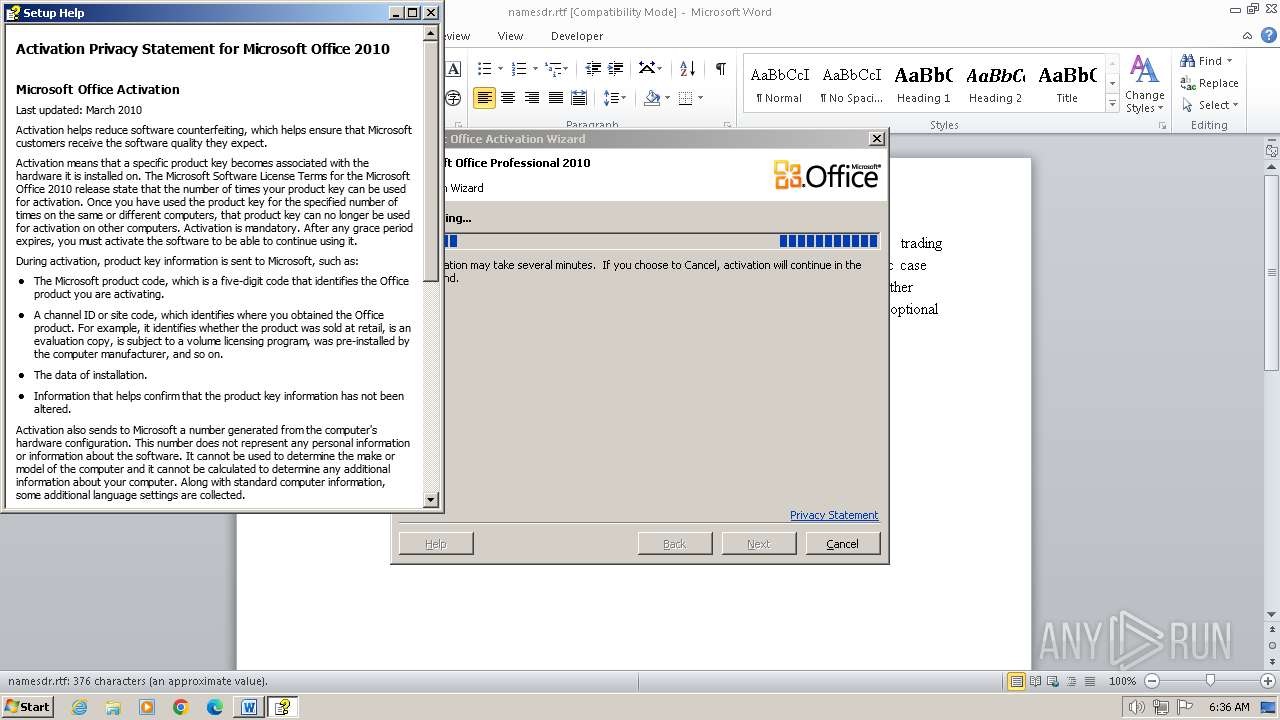This screenshot has height=720, width=1280.
Task: Apply the Heading 2 style
Action: (x=995, y=83)
